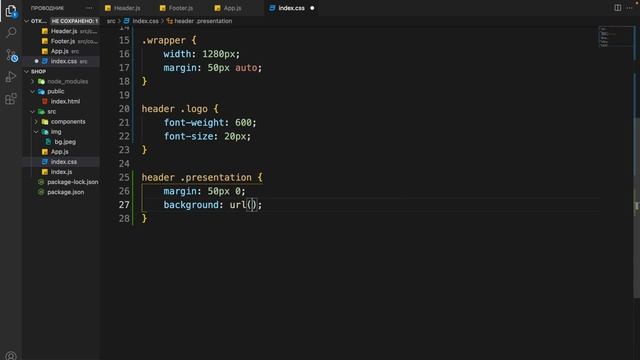Open App.js under src folder

61,152
